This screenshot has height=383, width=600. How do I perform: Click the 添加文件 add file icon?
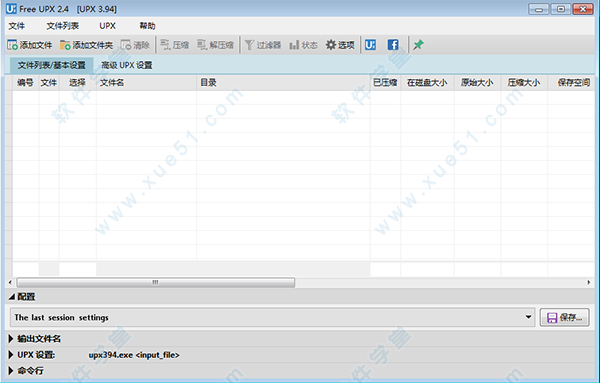coord(13,45)
